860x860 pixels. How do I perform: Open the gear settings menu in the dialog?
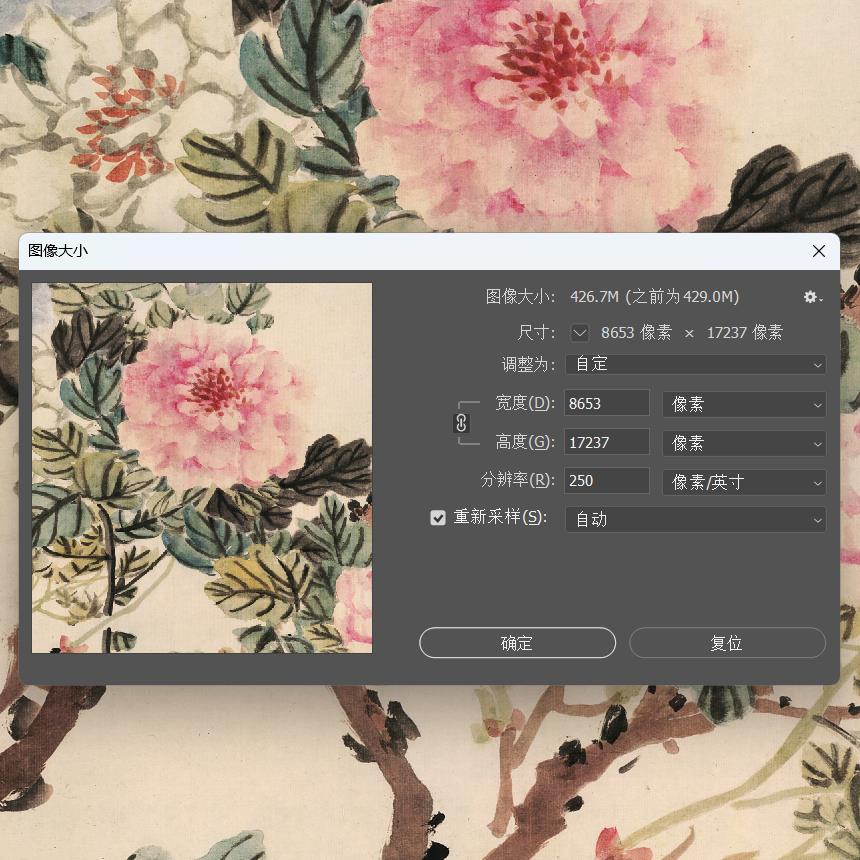(813, 297)
